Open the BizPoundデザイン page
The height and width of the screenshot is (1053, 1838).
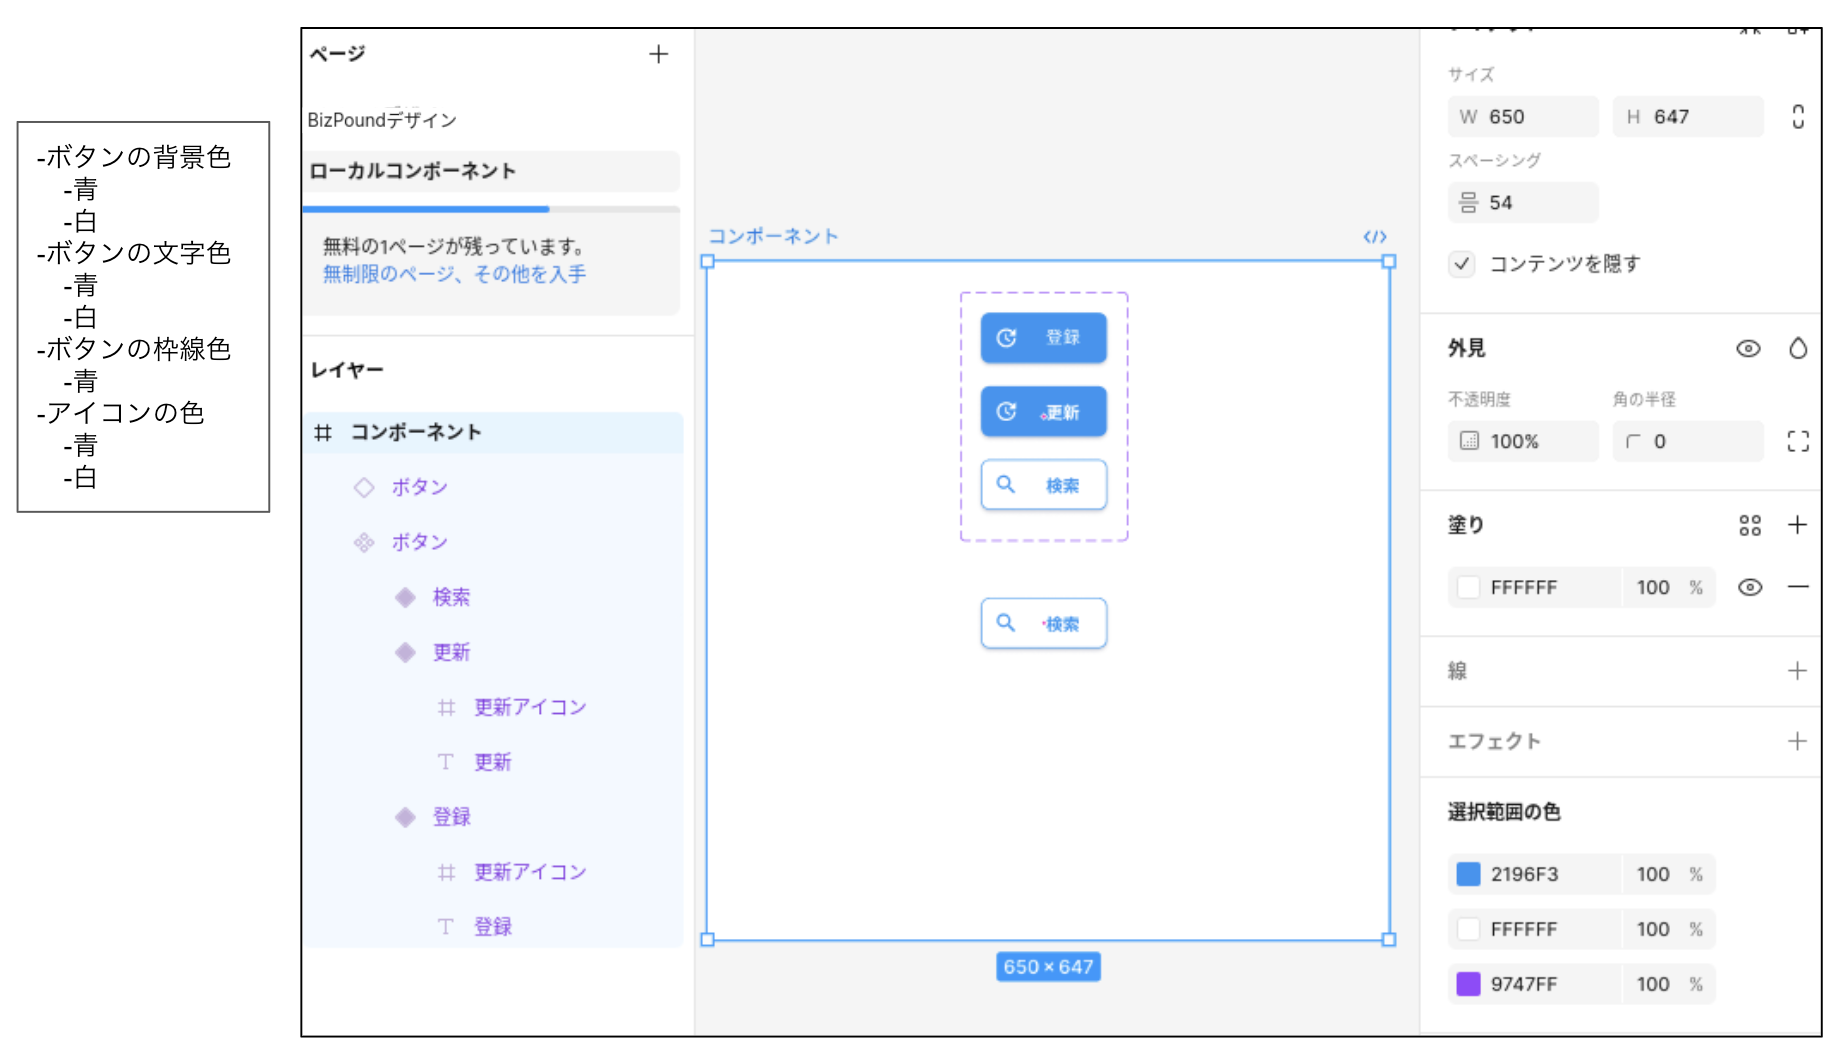(x=382, y=120)
